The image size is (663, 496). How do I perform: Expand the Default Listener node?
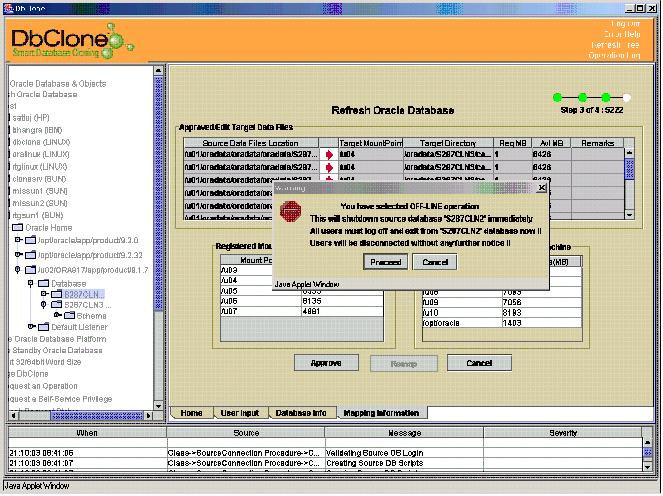[31, 326]
